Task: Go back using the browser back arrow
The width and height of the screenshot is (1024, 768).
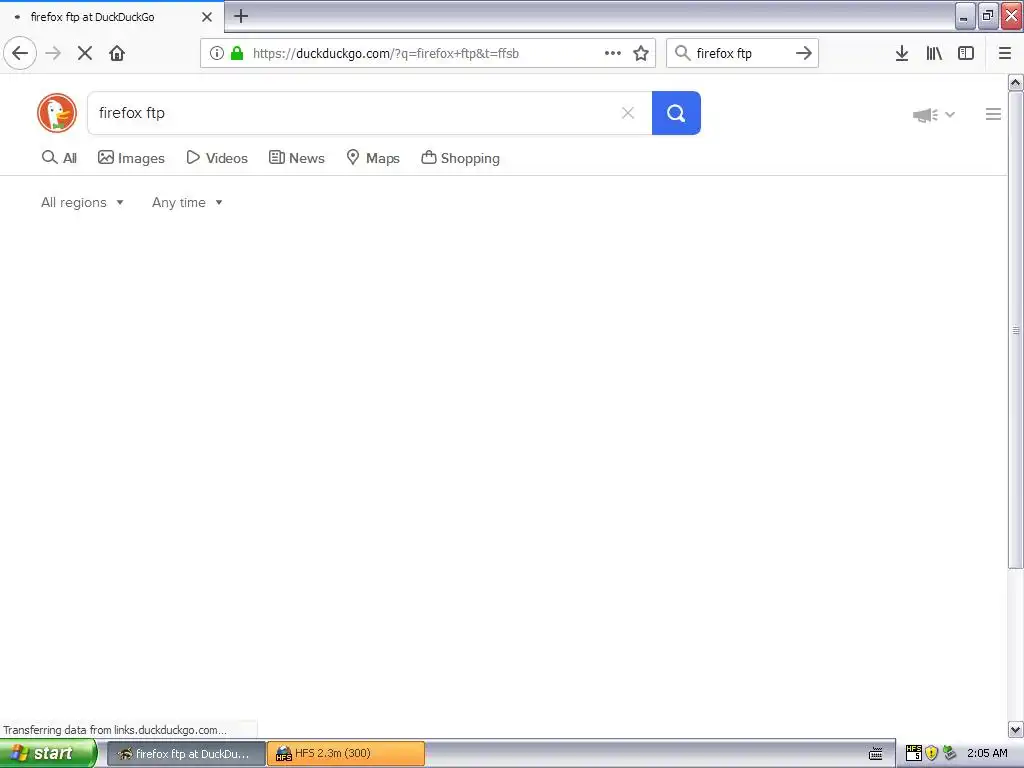Action: coord(20,53)
